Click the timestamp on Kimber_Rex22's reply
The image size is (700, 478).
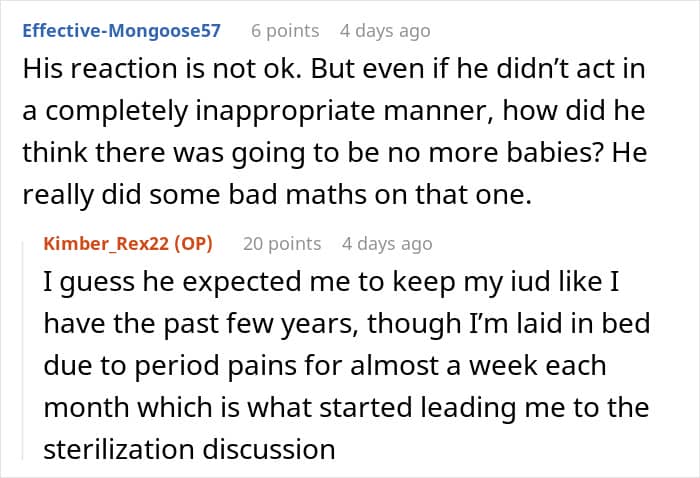(386, 244)
